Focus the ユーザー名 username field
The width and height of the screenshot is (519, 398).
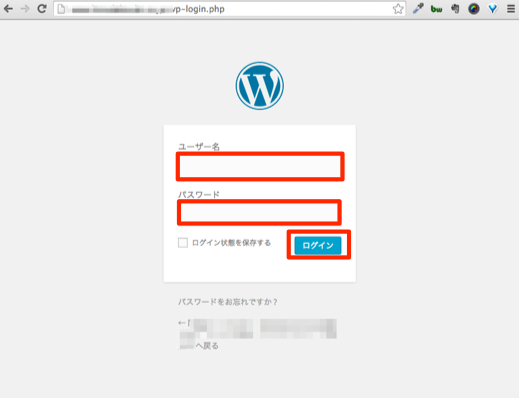pos(260,166)
